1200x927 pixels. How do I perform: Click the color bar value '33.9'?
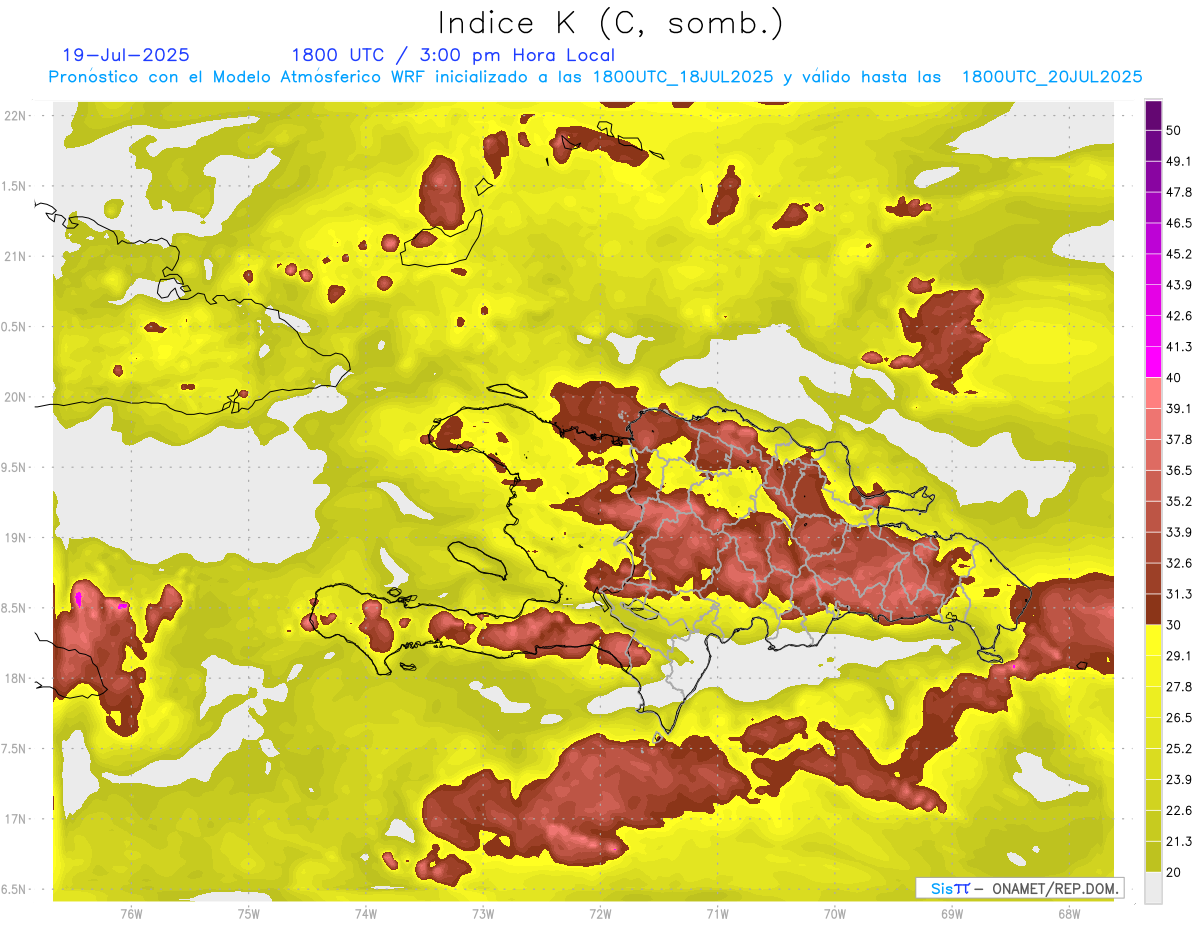(x=1178, y=531)
